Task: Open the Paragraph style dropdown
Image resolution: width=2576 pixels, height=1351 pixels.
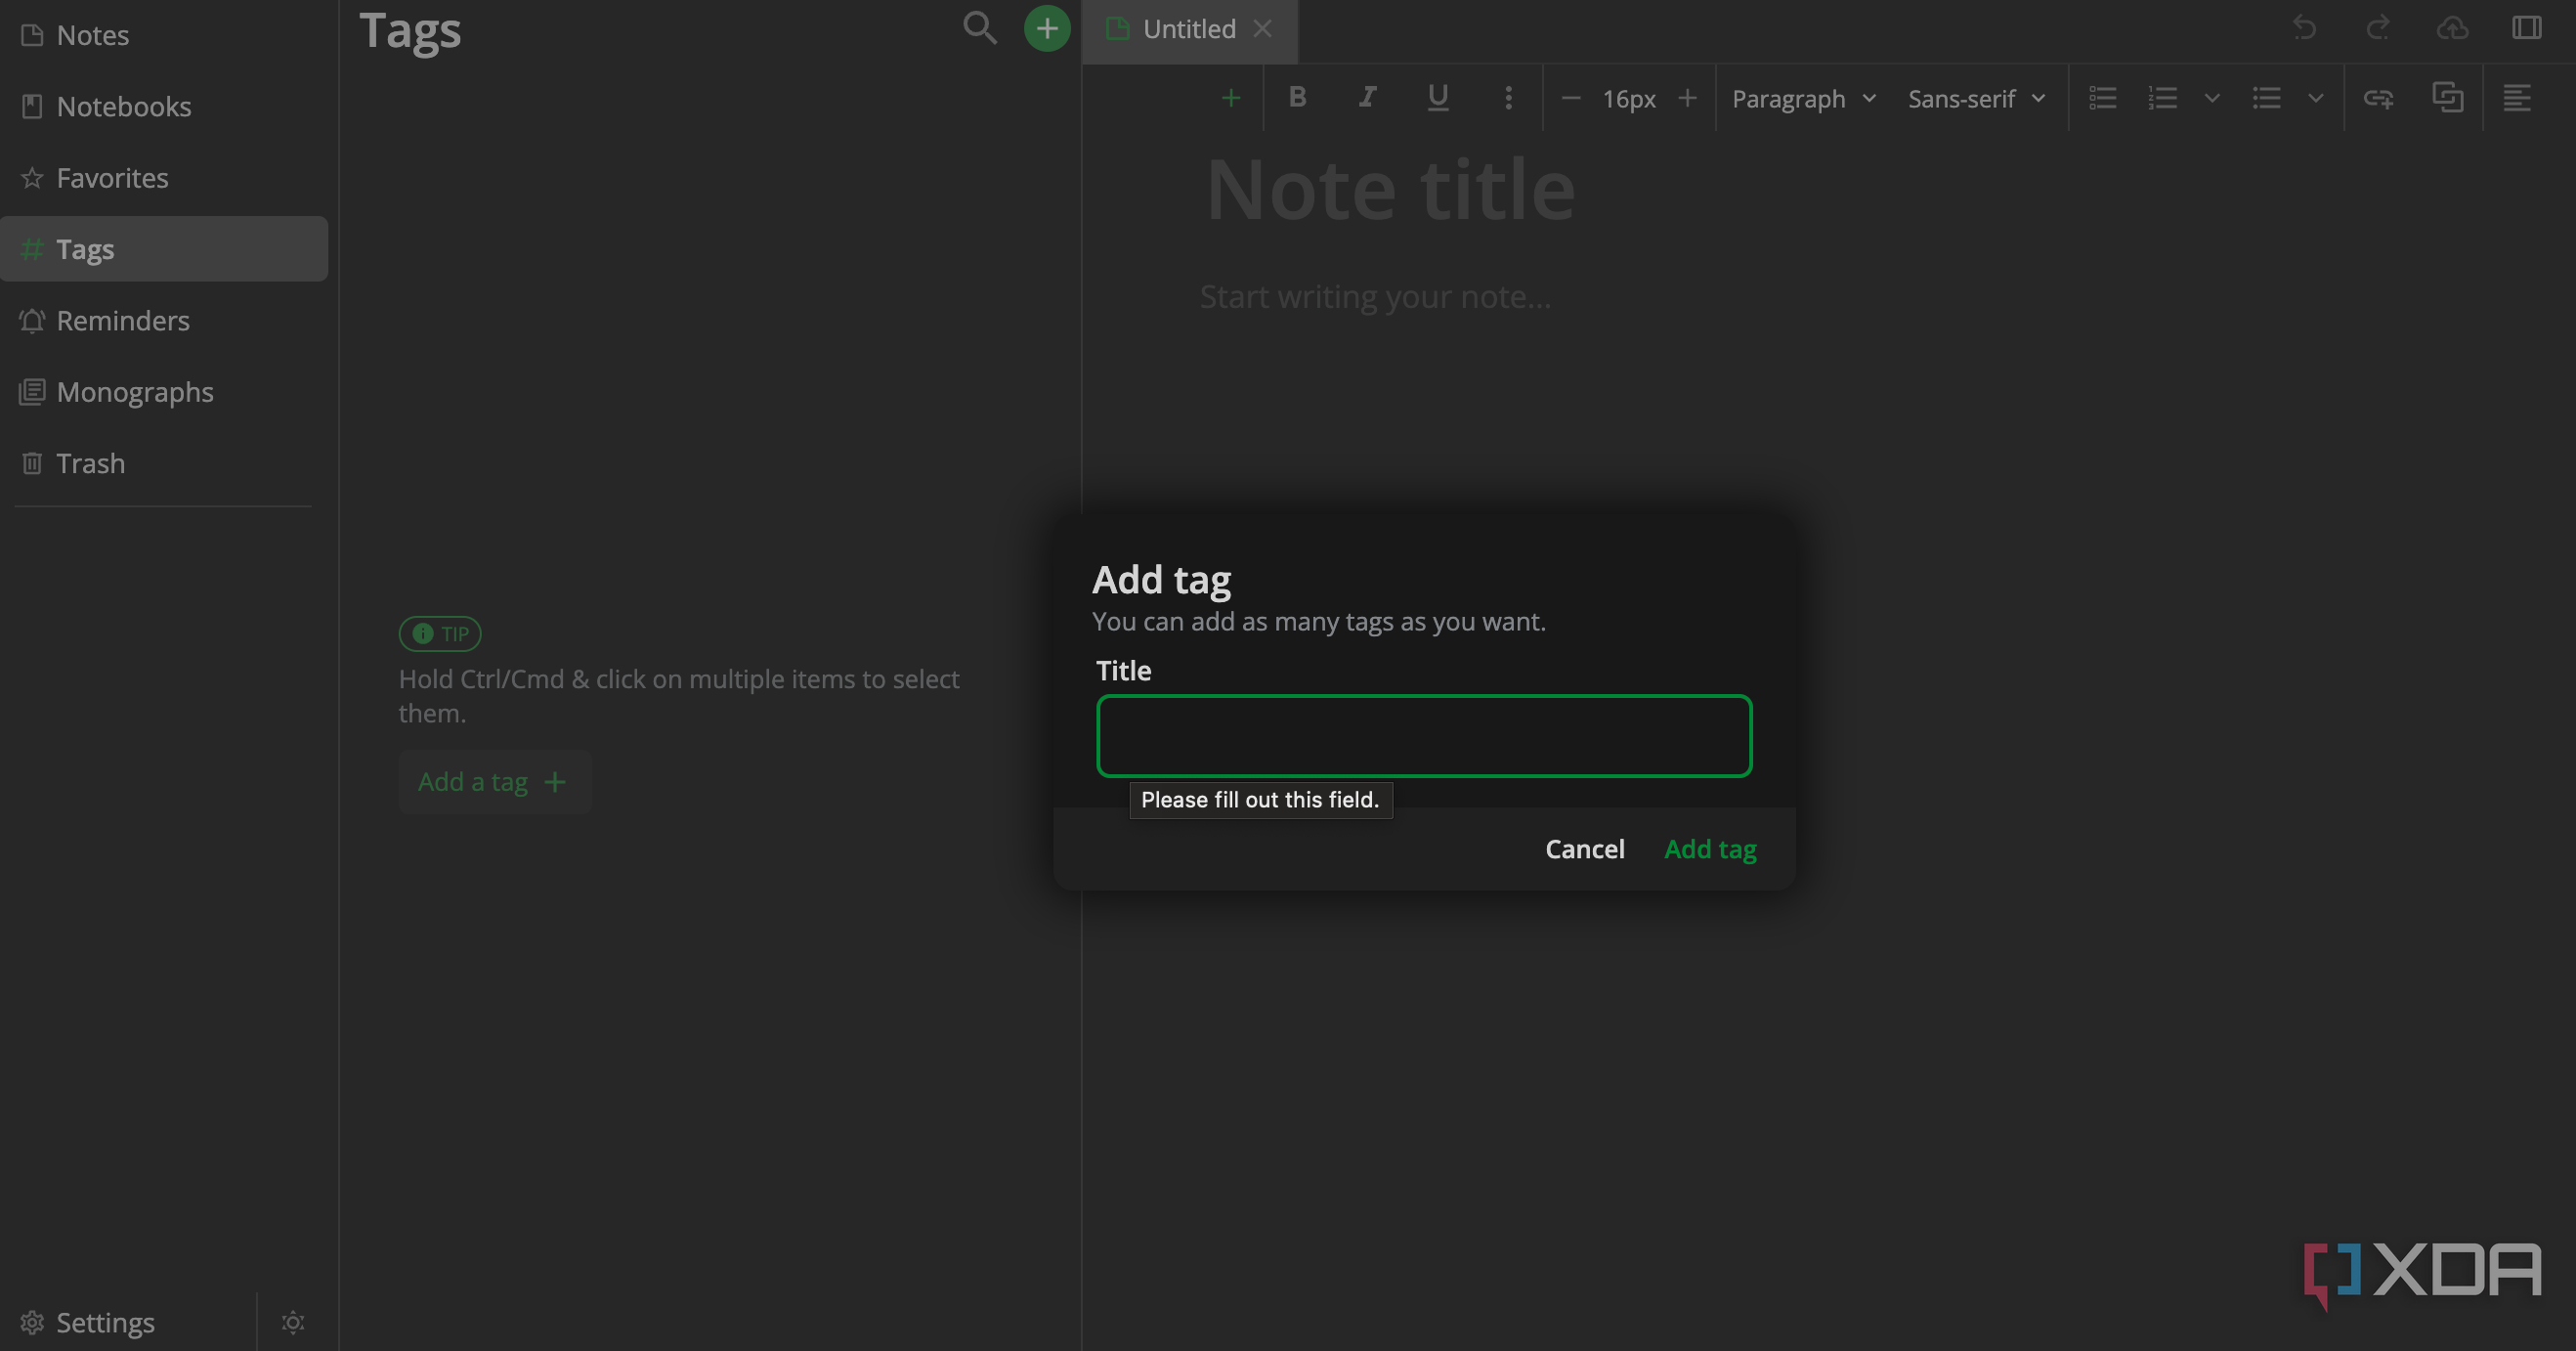Action: coord(1804,99)
